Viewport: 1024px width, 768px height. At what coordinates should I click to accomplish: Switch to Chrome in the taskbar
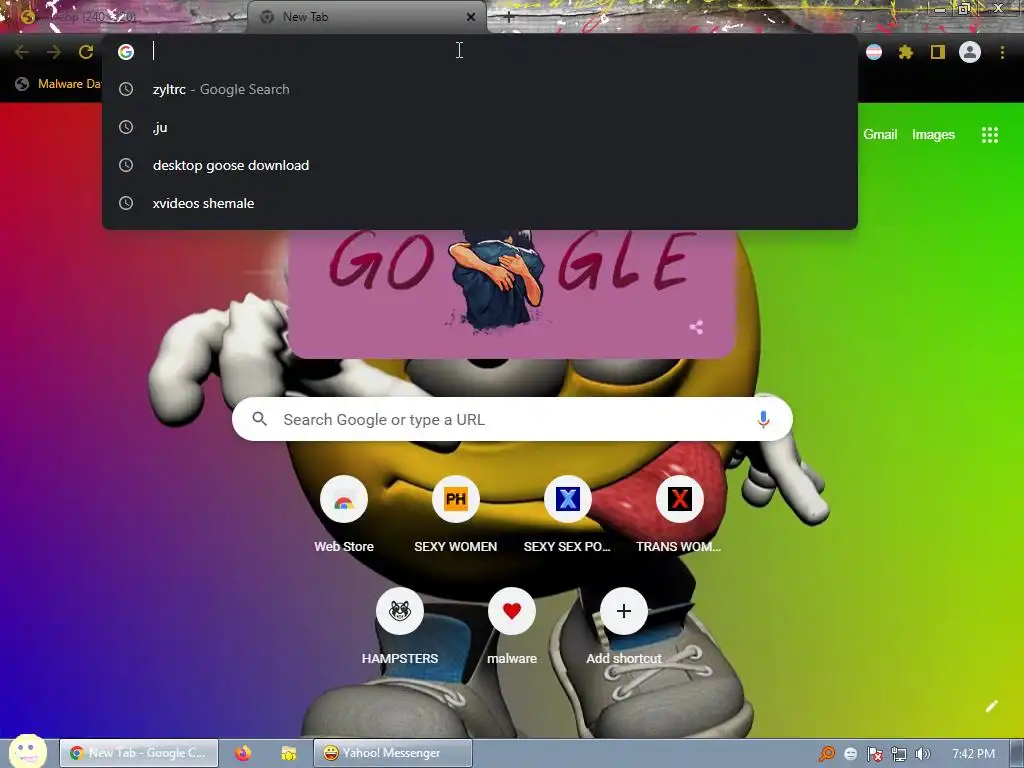tap(139, 753)
